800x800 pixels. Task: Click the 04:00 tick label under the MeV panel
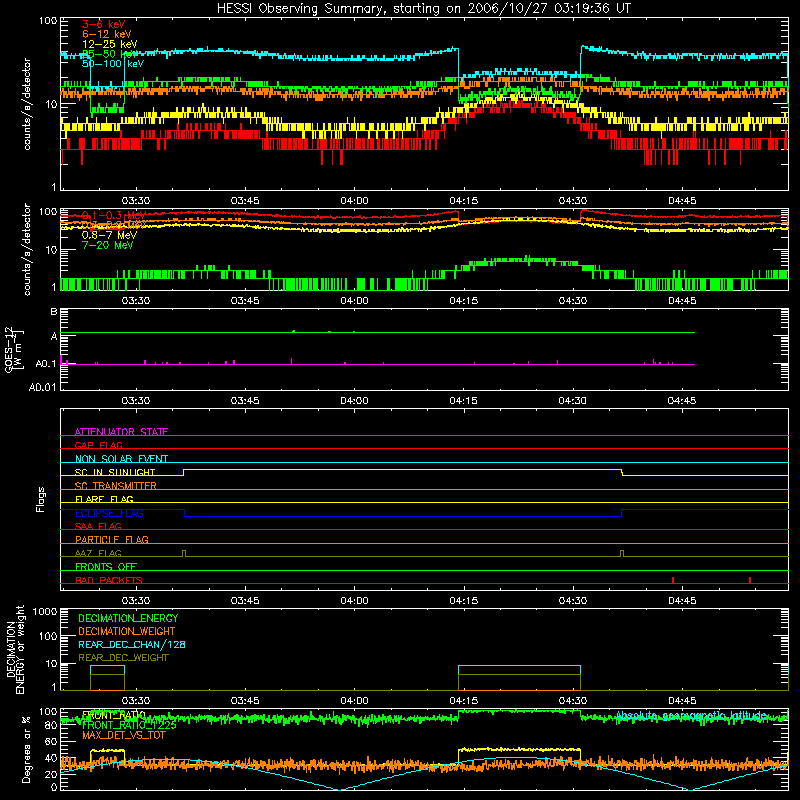(x=354, y=301)
